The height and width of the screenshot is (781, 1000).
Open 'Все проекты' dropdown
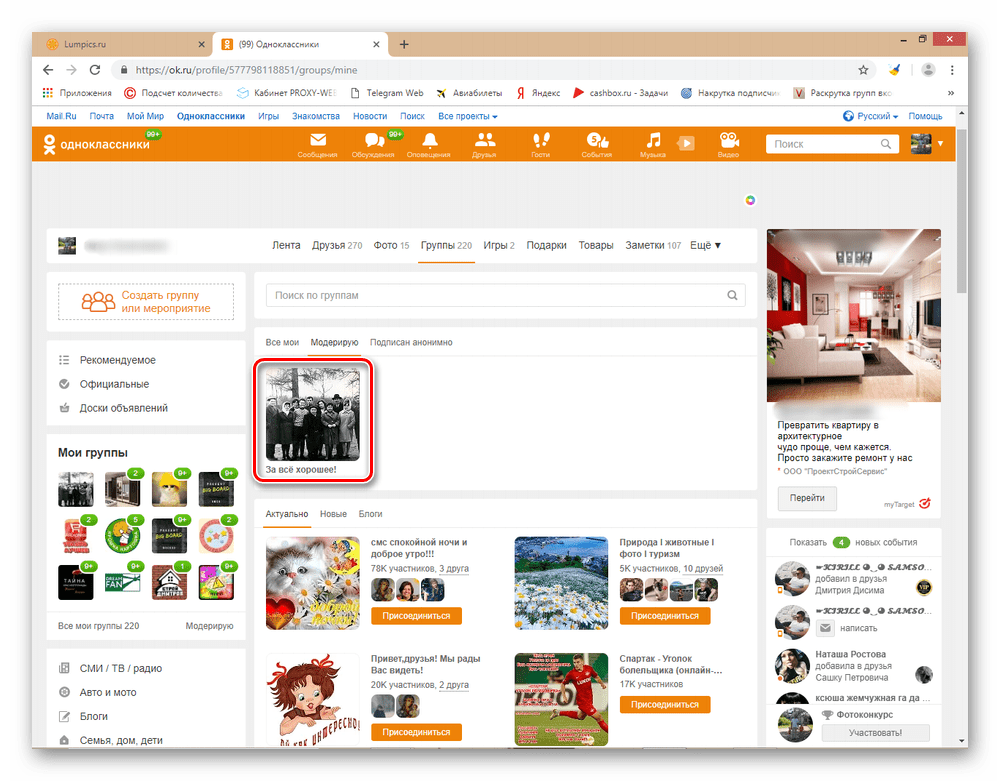(467, 116)
